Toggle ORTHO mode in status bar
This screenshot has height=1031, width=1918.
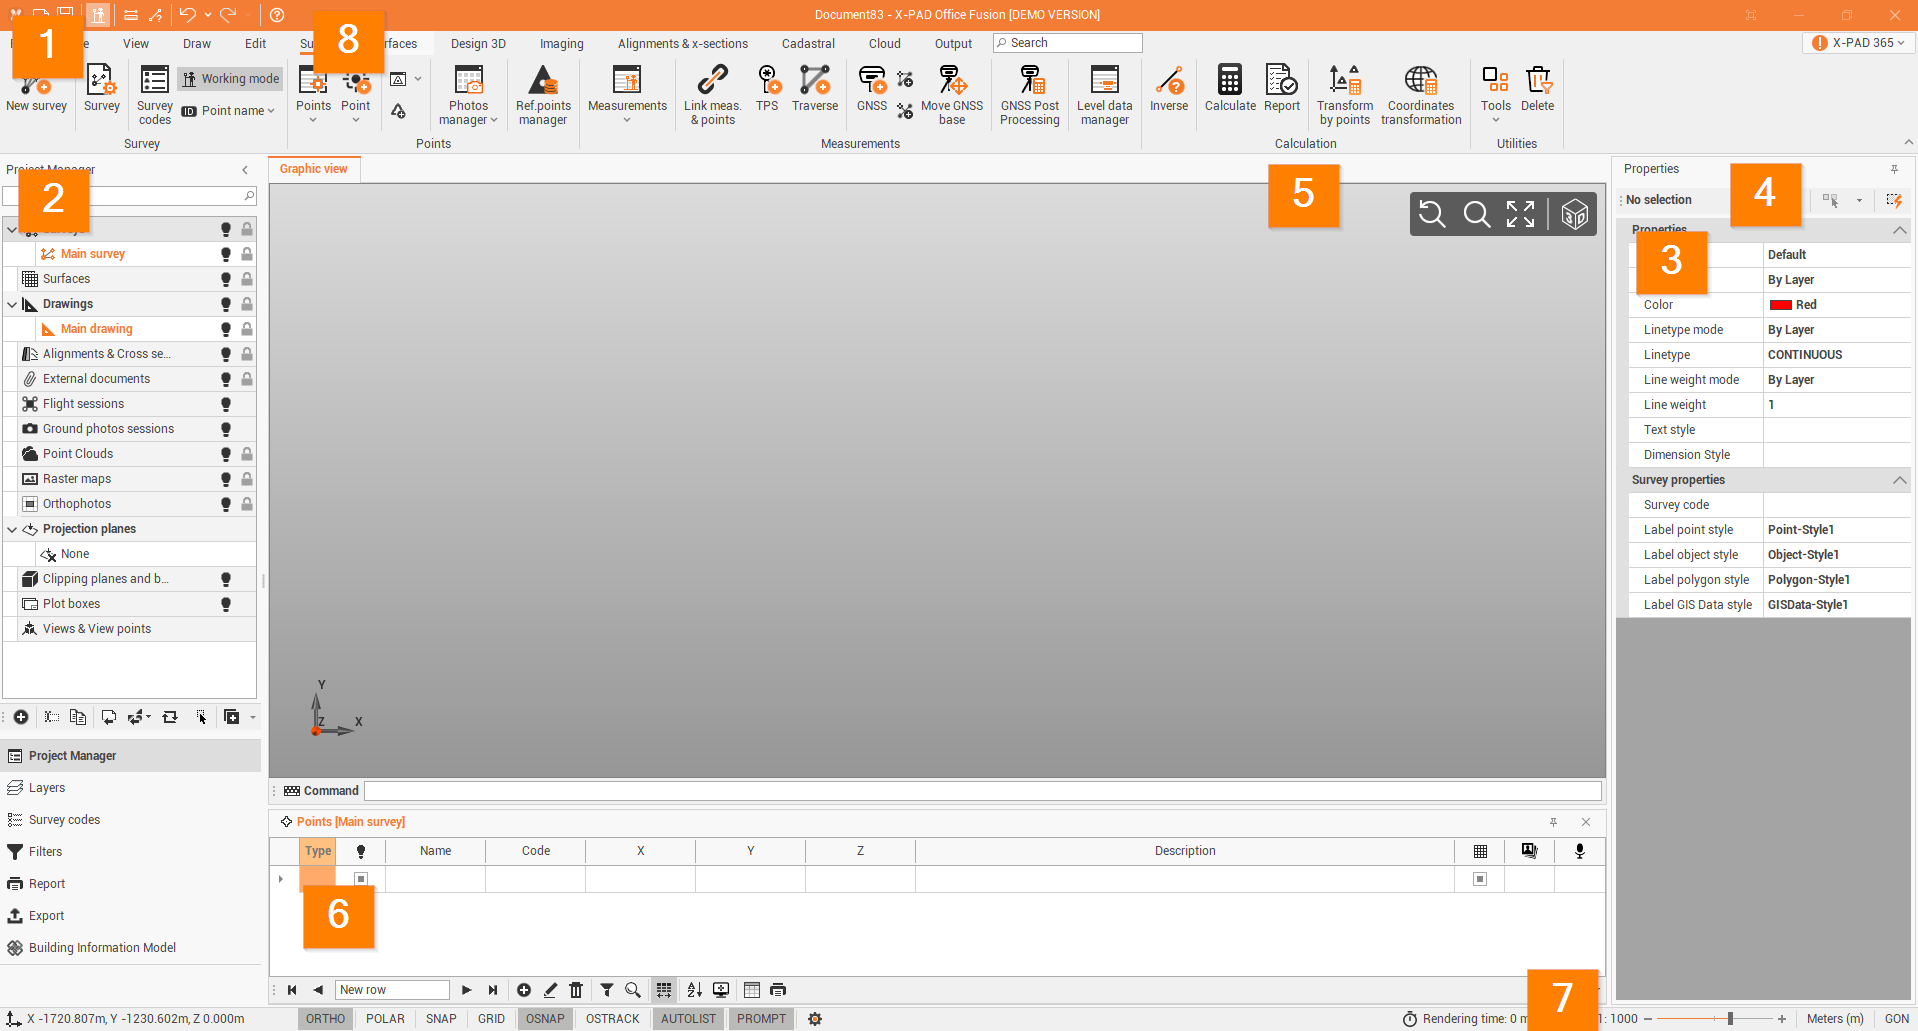click(x=325, y=1019)
